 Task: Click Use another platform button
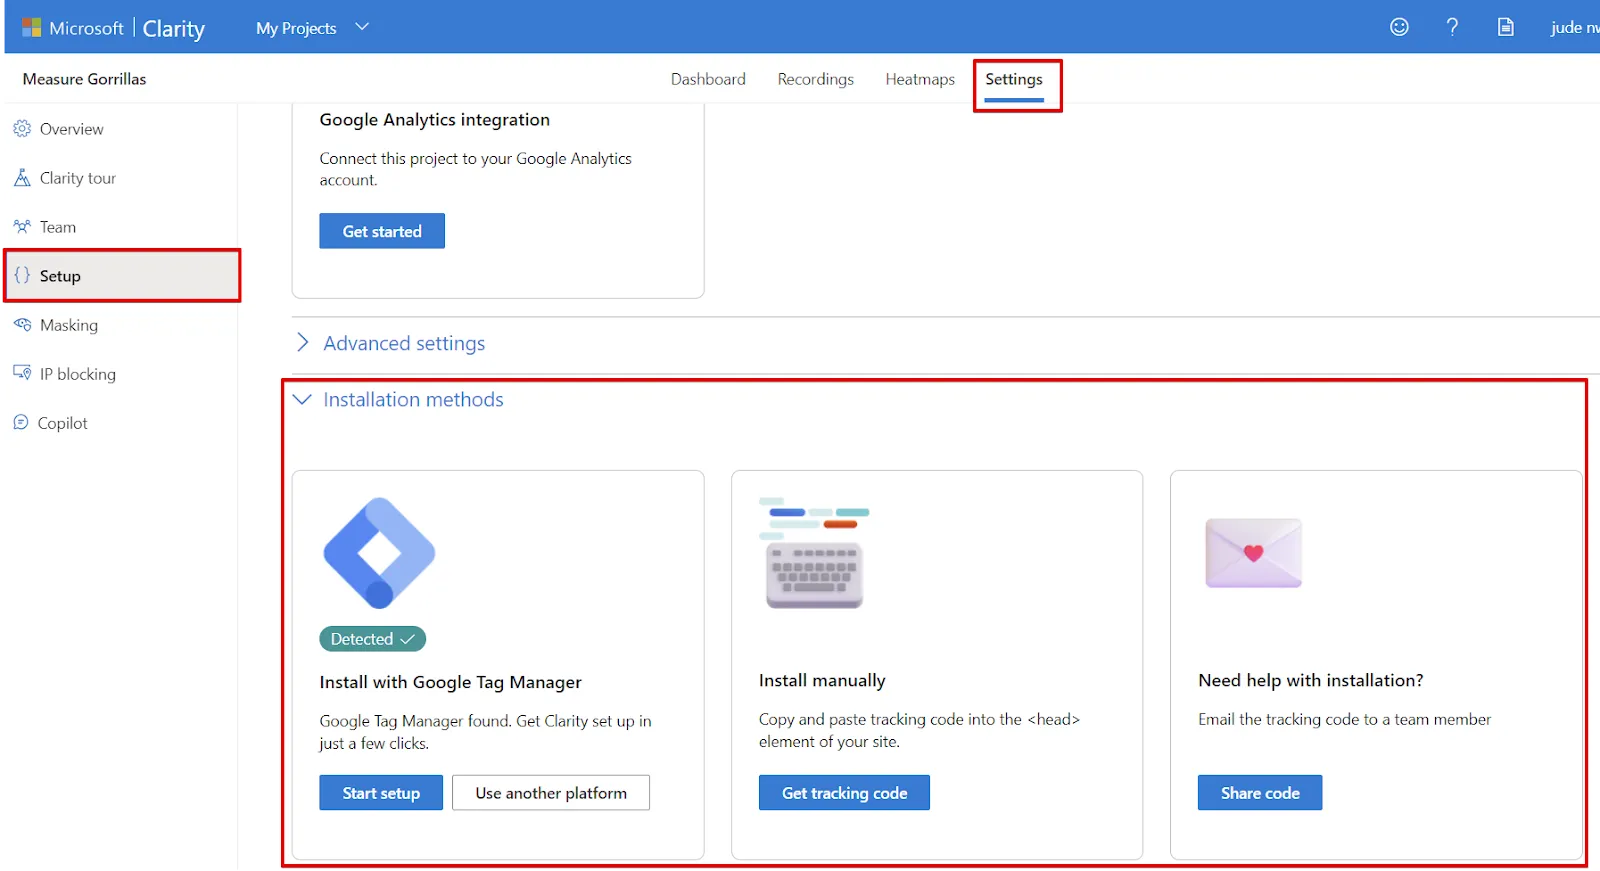pyautogui.click(x=551, y=793)
